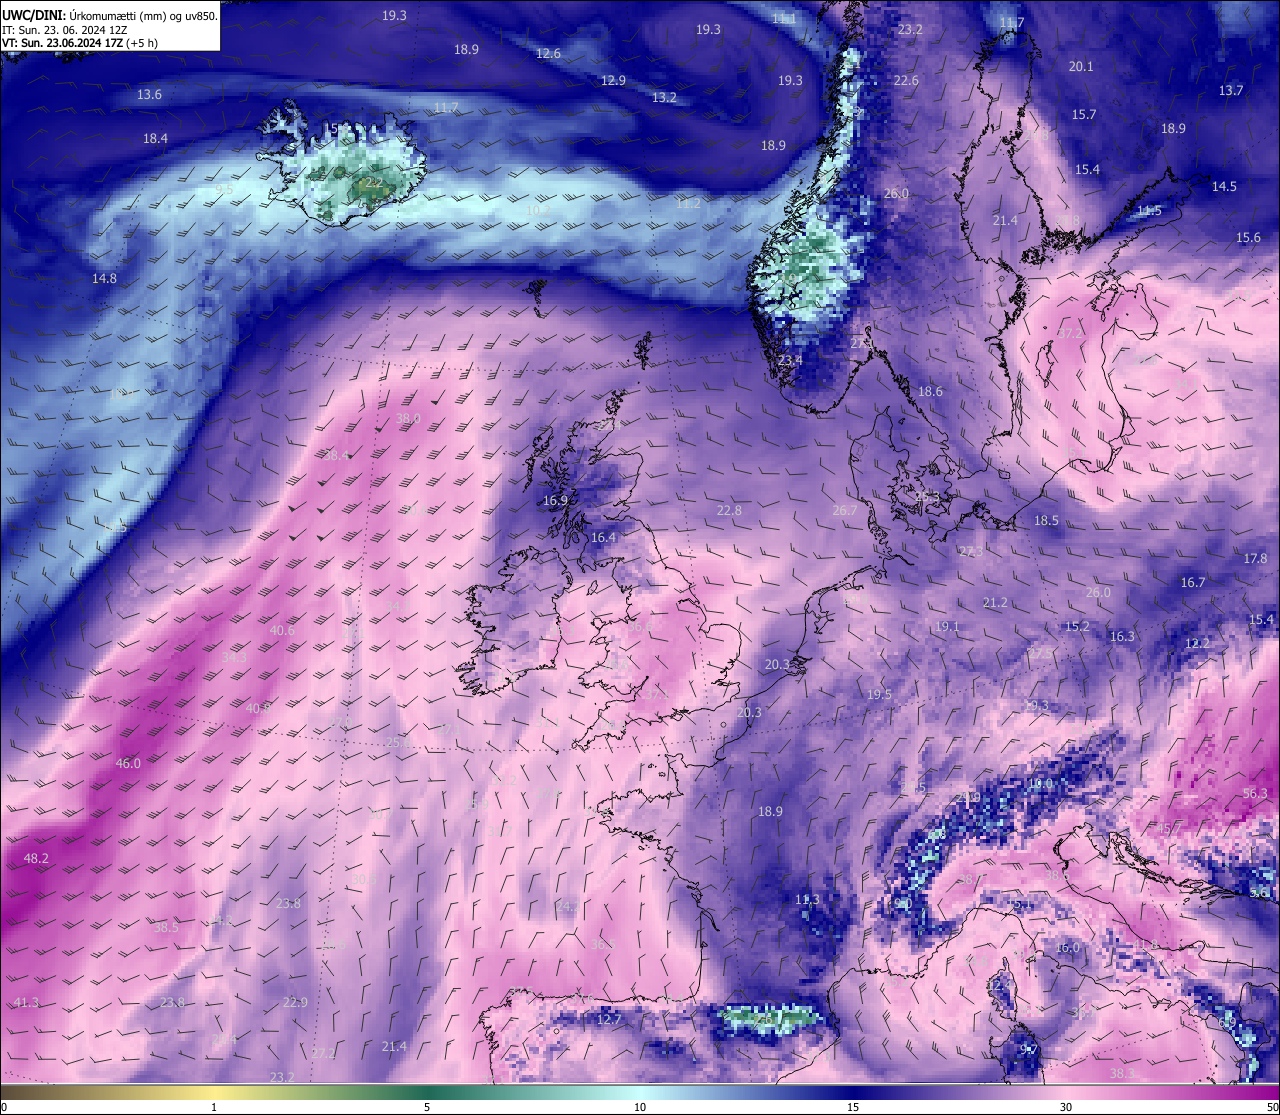Image resolution: width=1280 pixels, height=1115 pixels.
Task: Click the color scale label '5'
Action: tap(427, 1107)
